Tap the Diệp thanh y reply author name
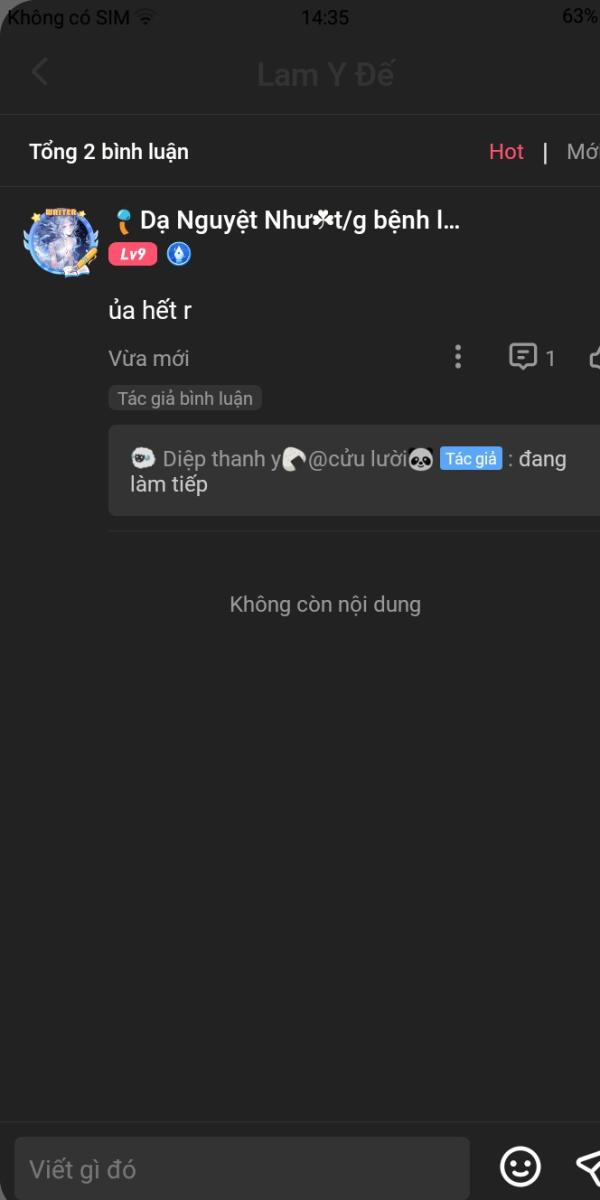600x1200 pixels. (221, 459)
